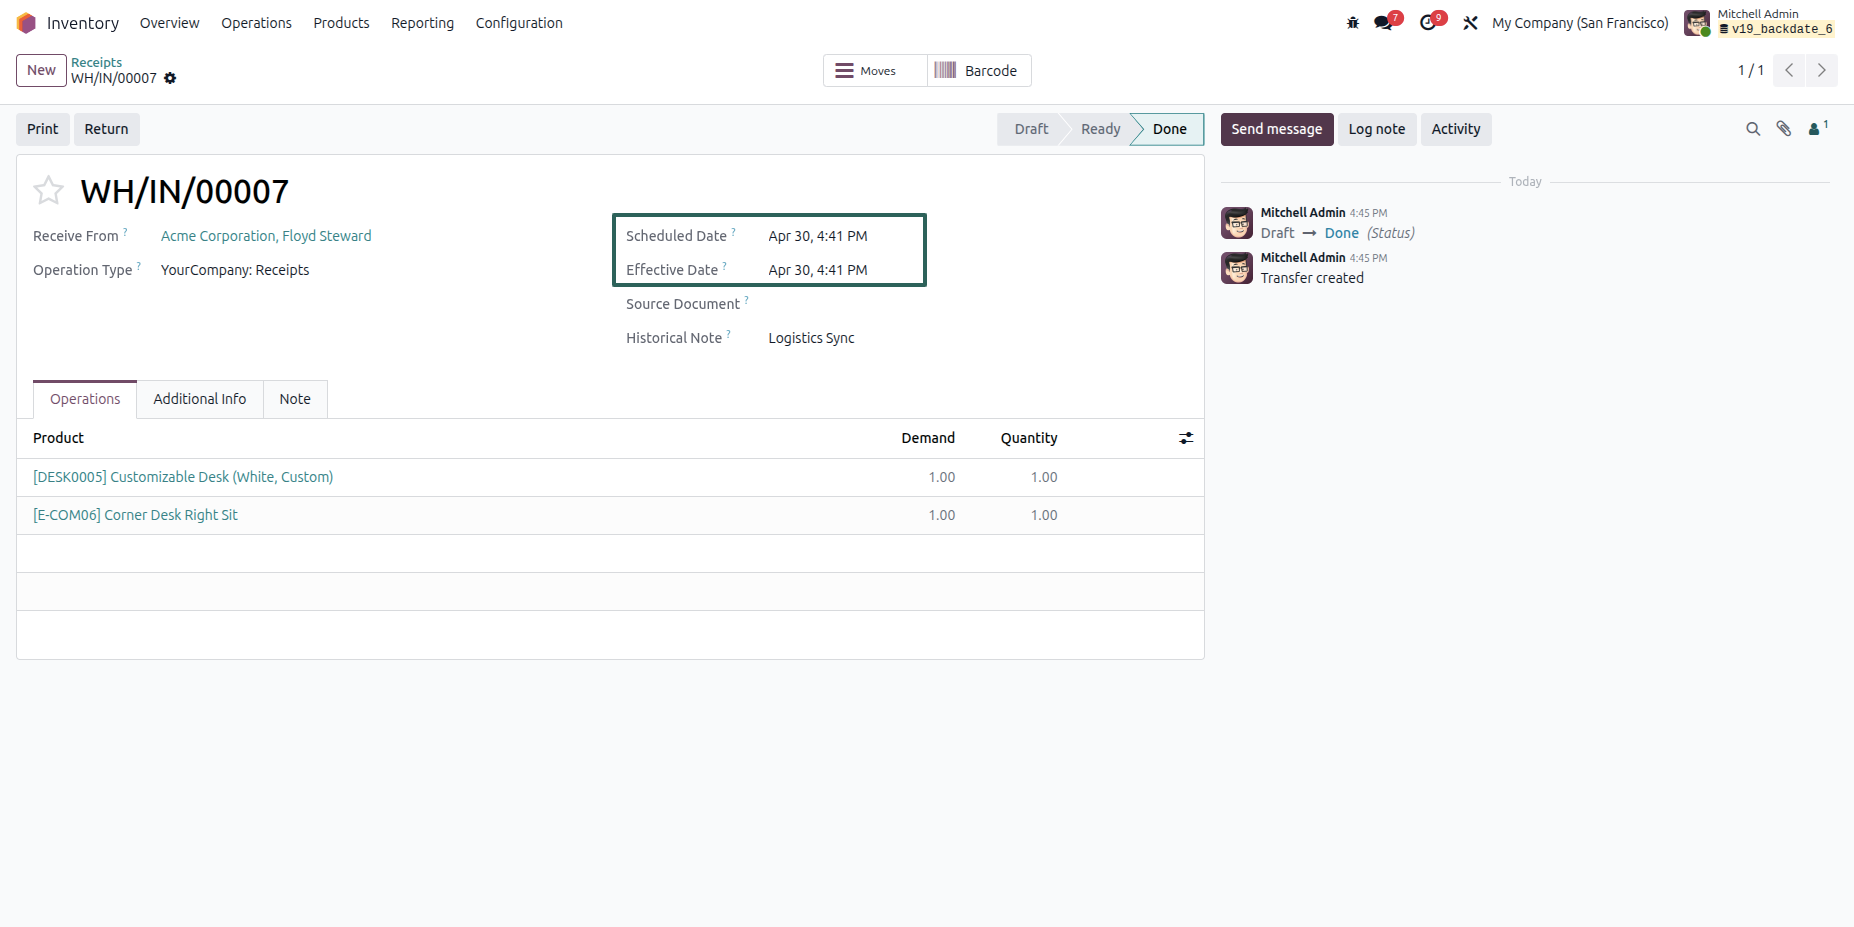Open the Corner Desk Right Sit product
Image resolution: width=1854 pixels, height=927 pixels.
(x=135, y=515)
